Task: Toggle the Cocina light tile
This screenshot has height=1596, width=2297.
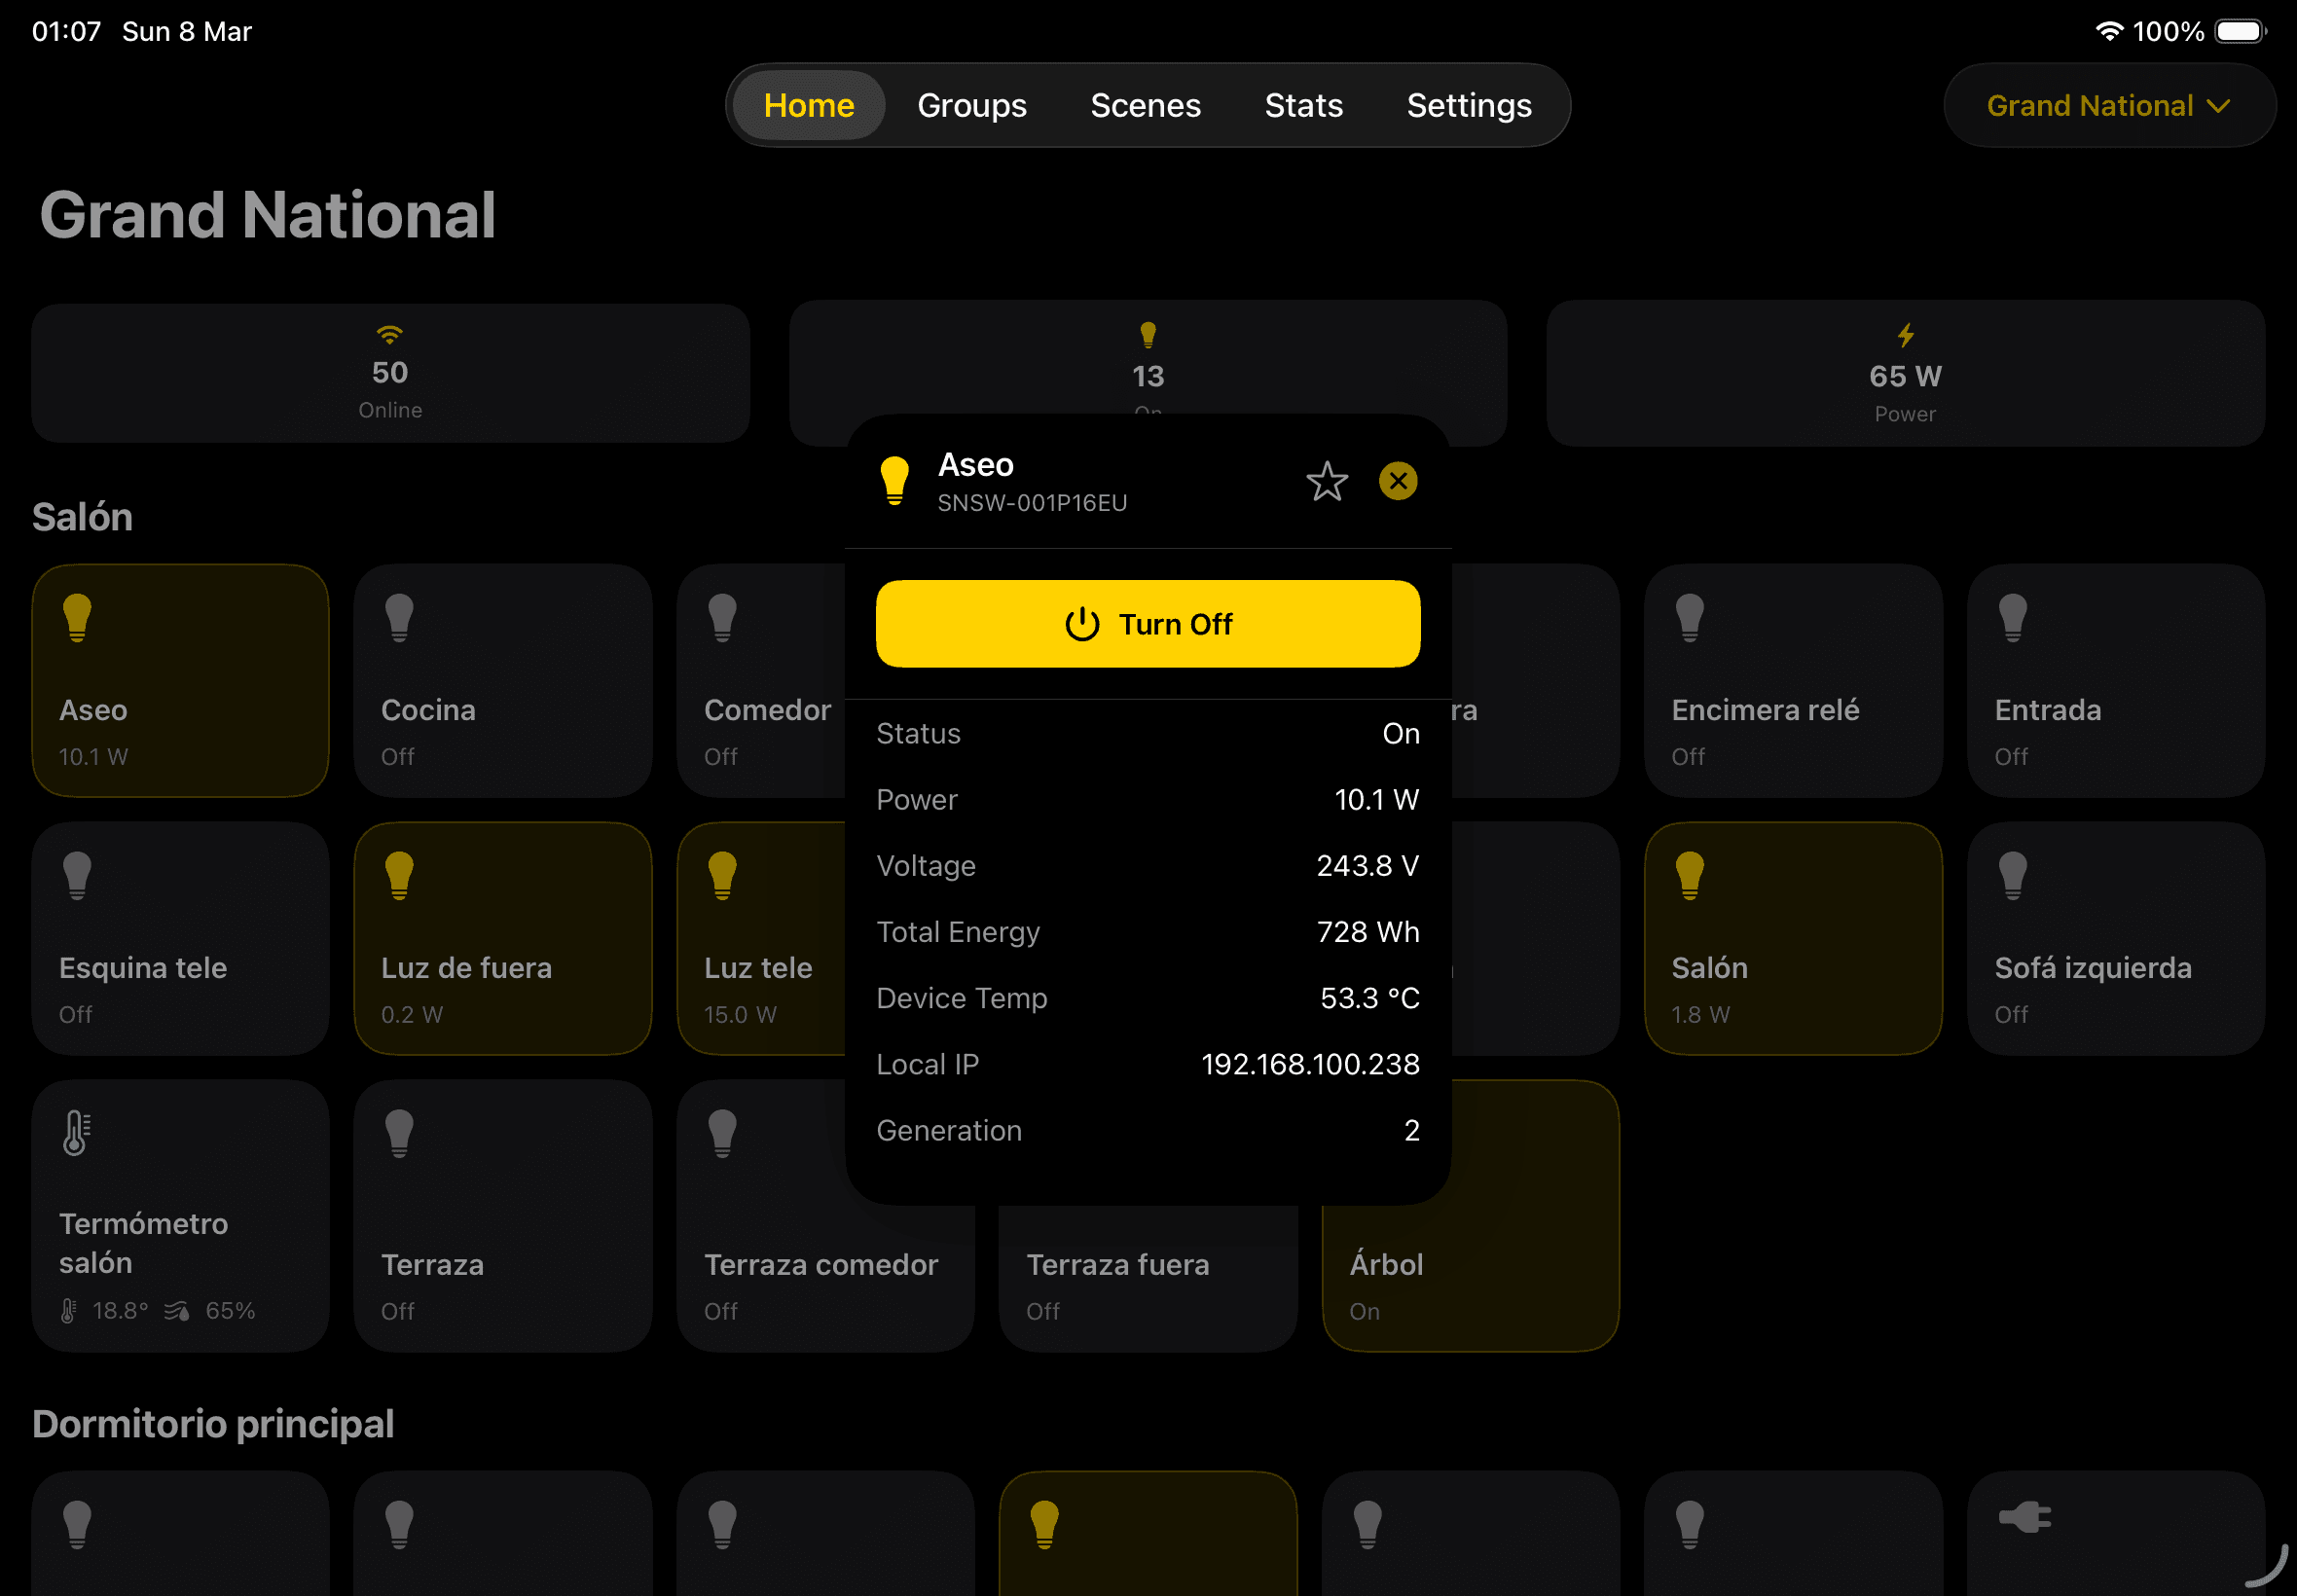Action: tap(502, 680)
